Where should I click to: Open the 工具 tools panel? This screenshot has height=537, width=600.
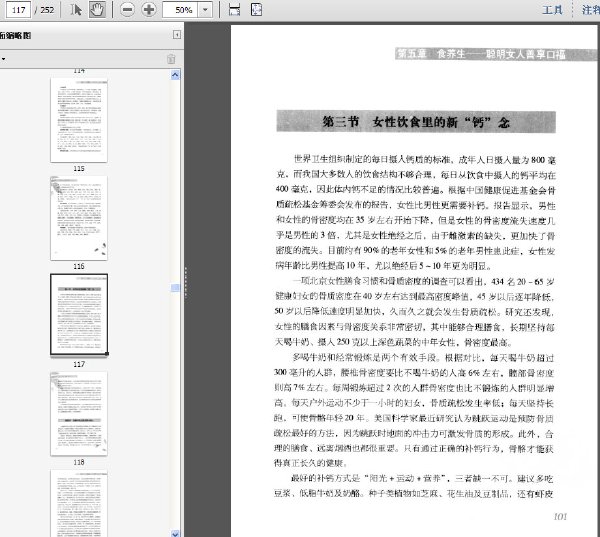click(553, 10)
